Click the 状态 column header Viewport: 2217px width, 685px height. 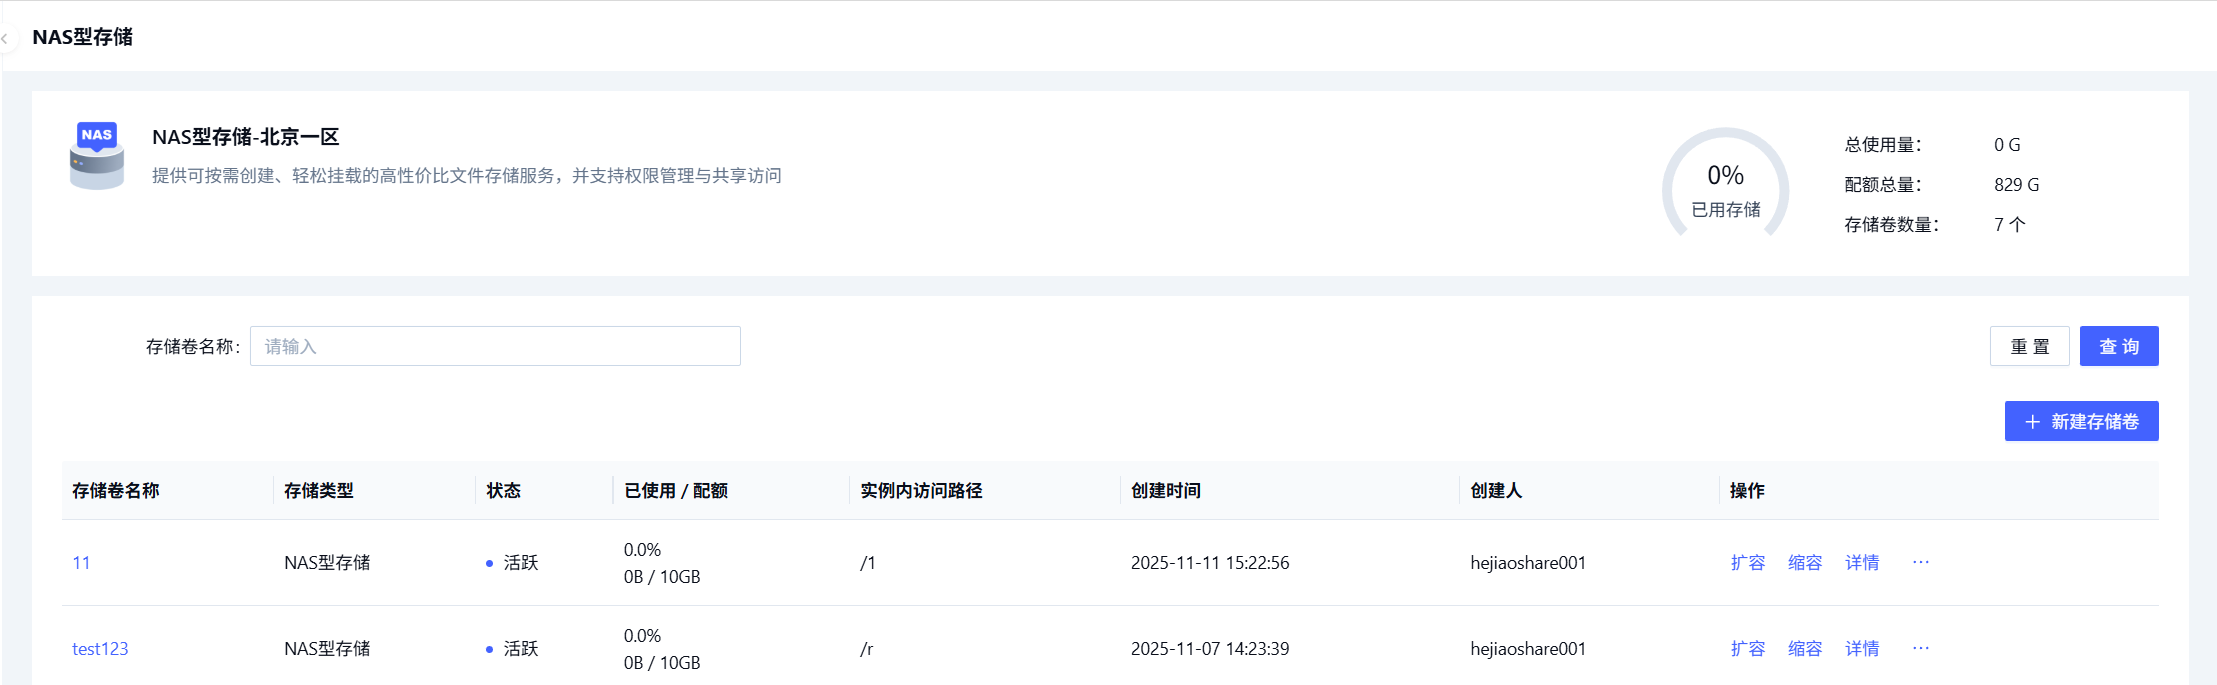coord(503,491)
